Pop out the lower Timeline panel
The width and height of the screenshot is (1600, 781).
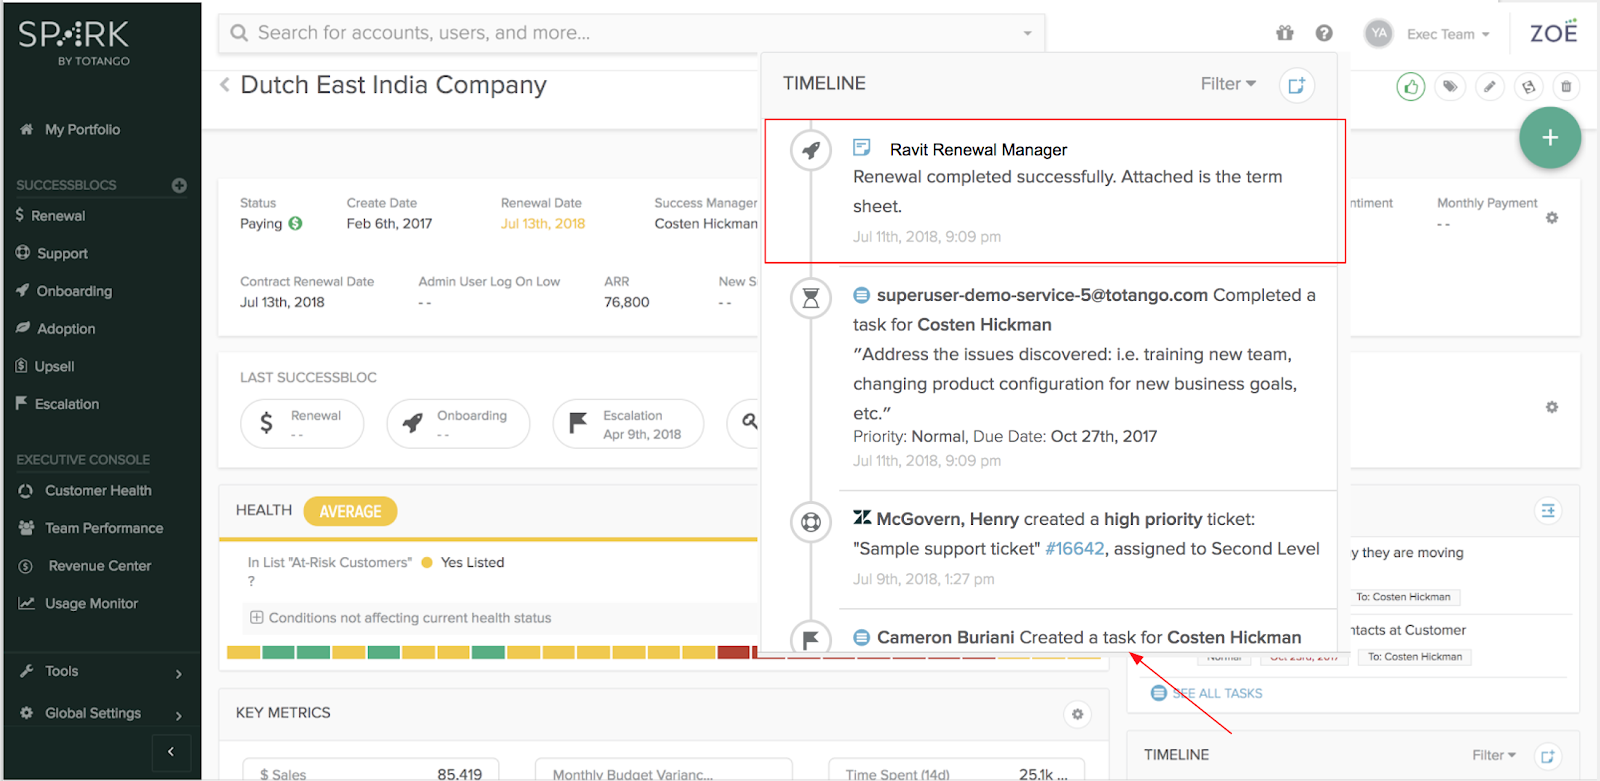tap(1547, 756)
